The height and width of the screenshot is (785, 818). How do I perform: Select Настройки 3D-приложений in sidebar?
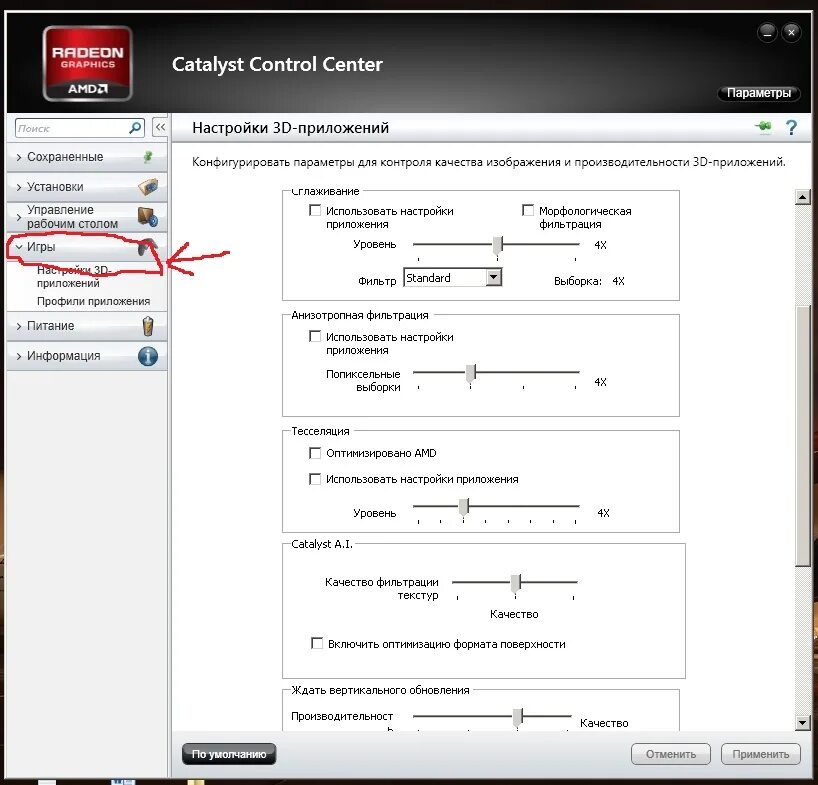click(73, 276)
